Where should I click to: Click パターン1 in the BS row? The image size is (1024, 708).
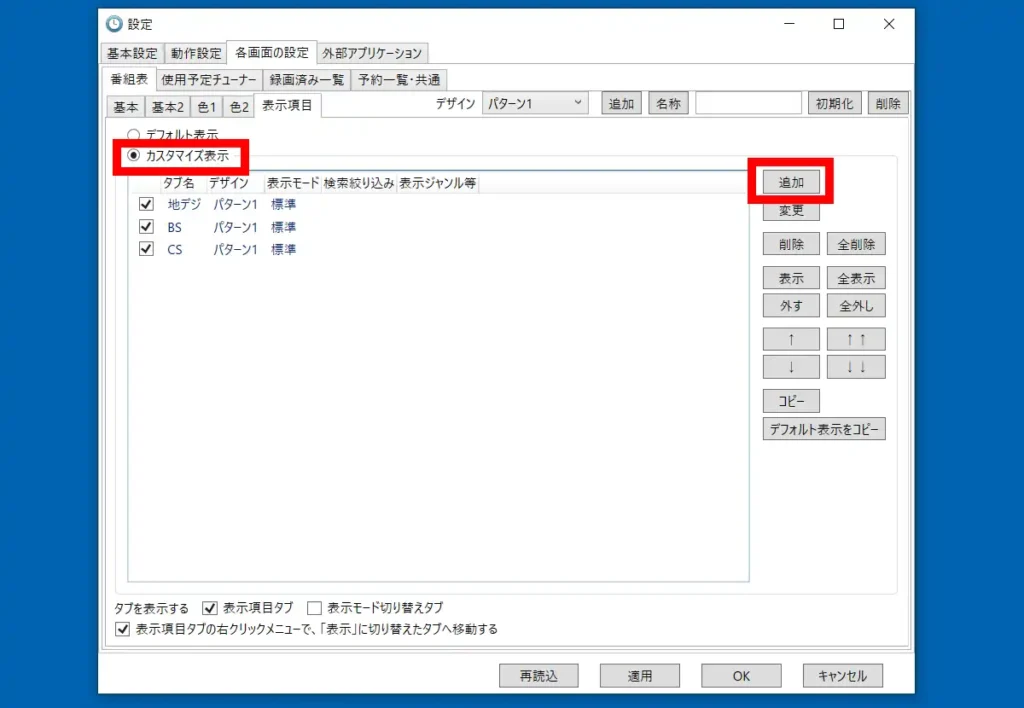pos(235,227)
